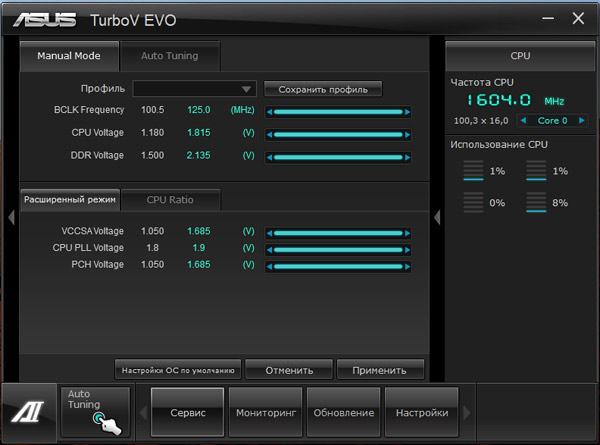Viewport: 600px width, 445px height.
Task: Click the 0% CPU usage indicator
Action: coord(484,202)
